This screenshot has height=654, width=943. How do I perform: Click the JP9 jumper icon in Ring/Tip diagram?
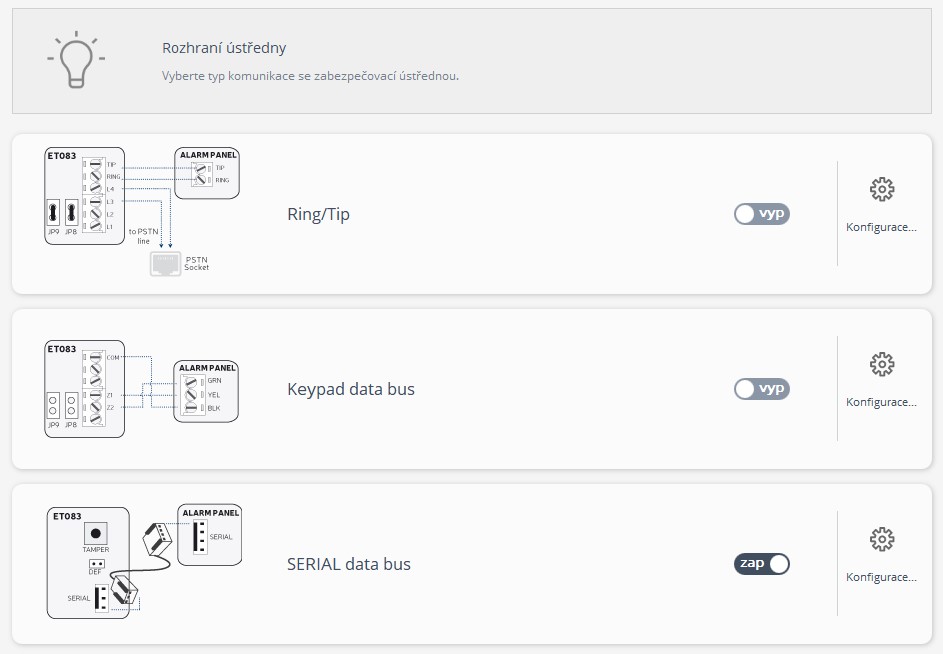pyautogui.click(x=54, y=214)
